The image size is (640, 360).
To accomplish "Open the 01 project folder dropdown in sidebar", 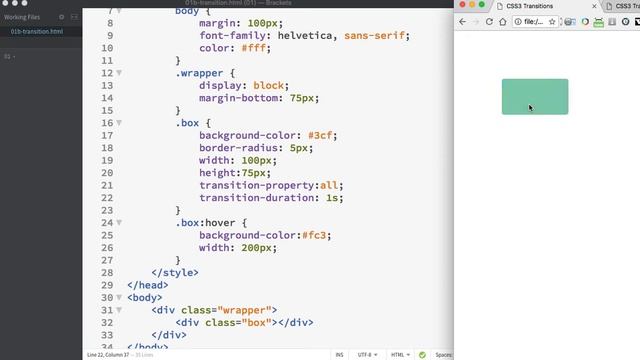I will [10, 56].
